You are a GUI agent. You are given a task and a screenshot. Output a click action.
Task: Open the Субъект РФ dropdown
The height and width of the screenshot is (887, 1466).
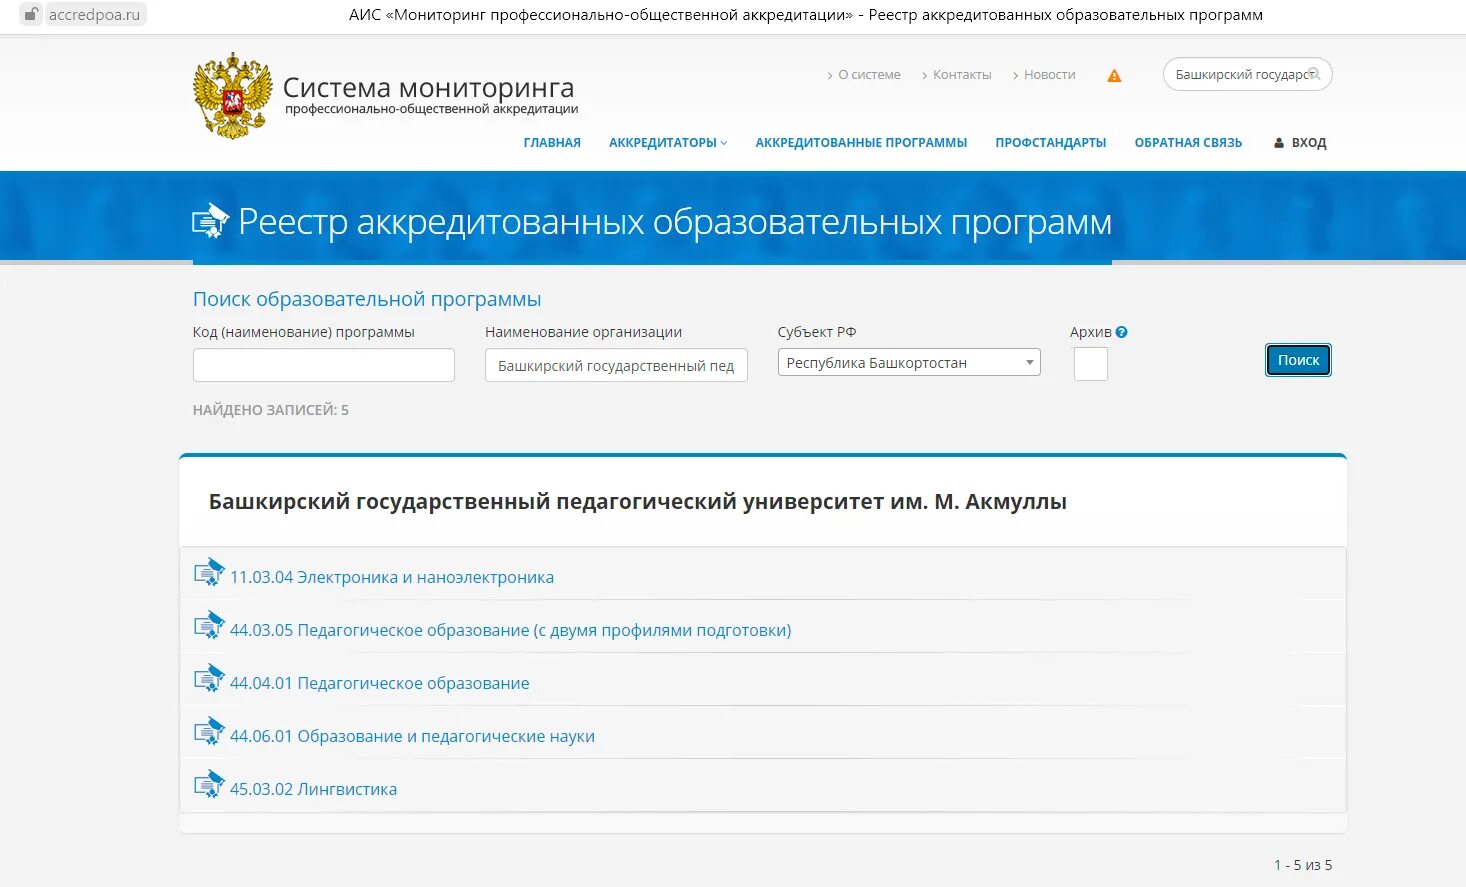point(909,362)
